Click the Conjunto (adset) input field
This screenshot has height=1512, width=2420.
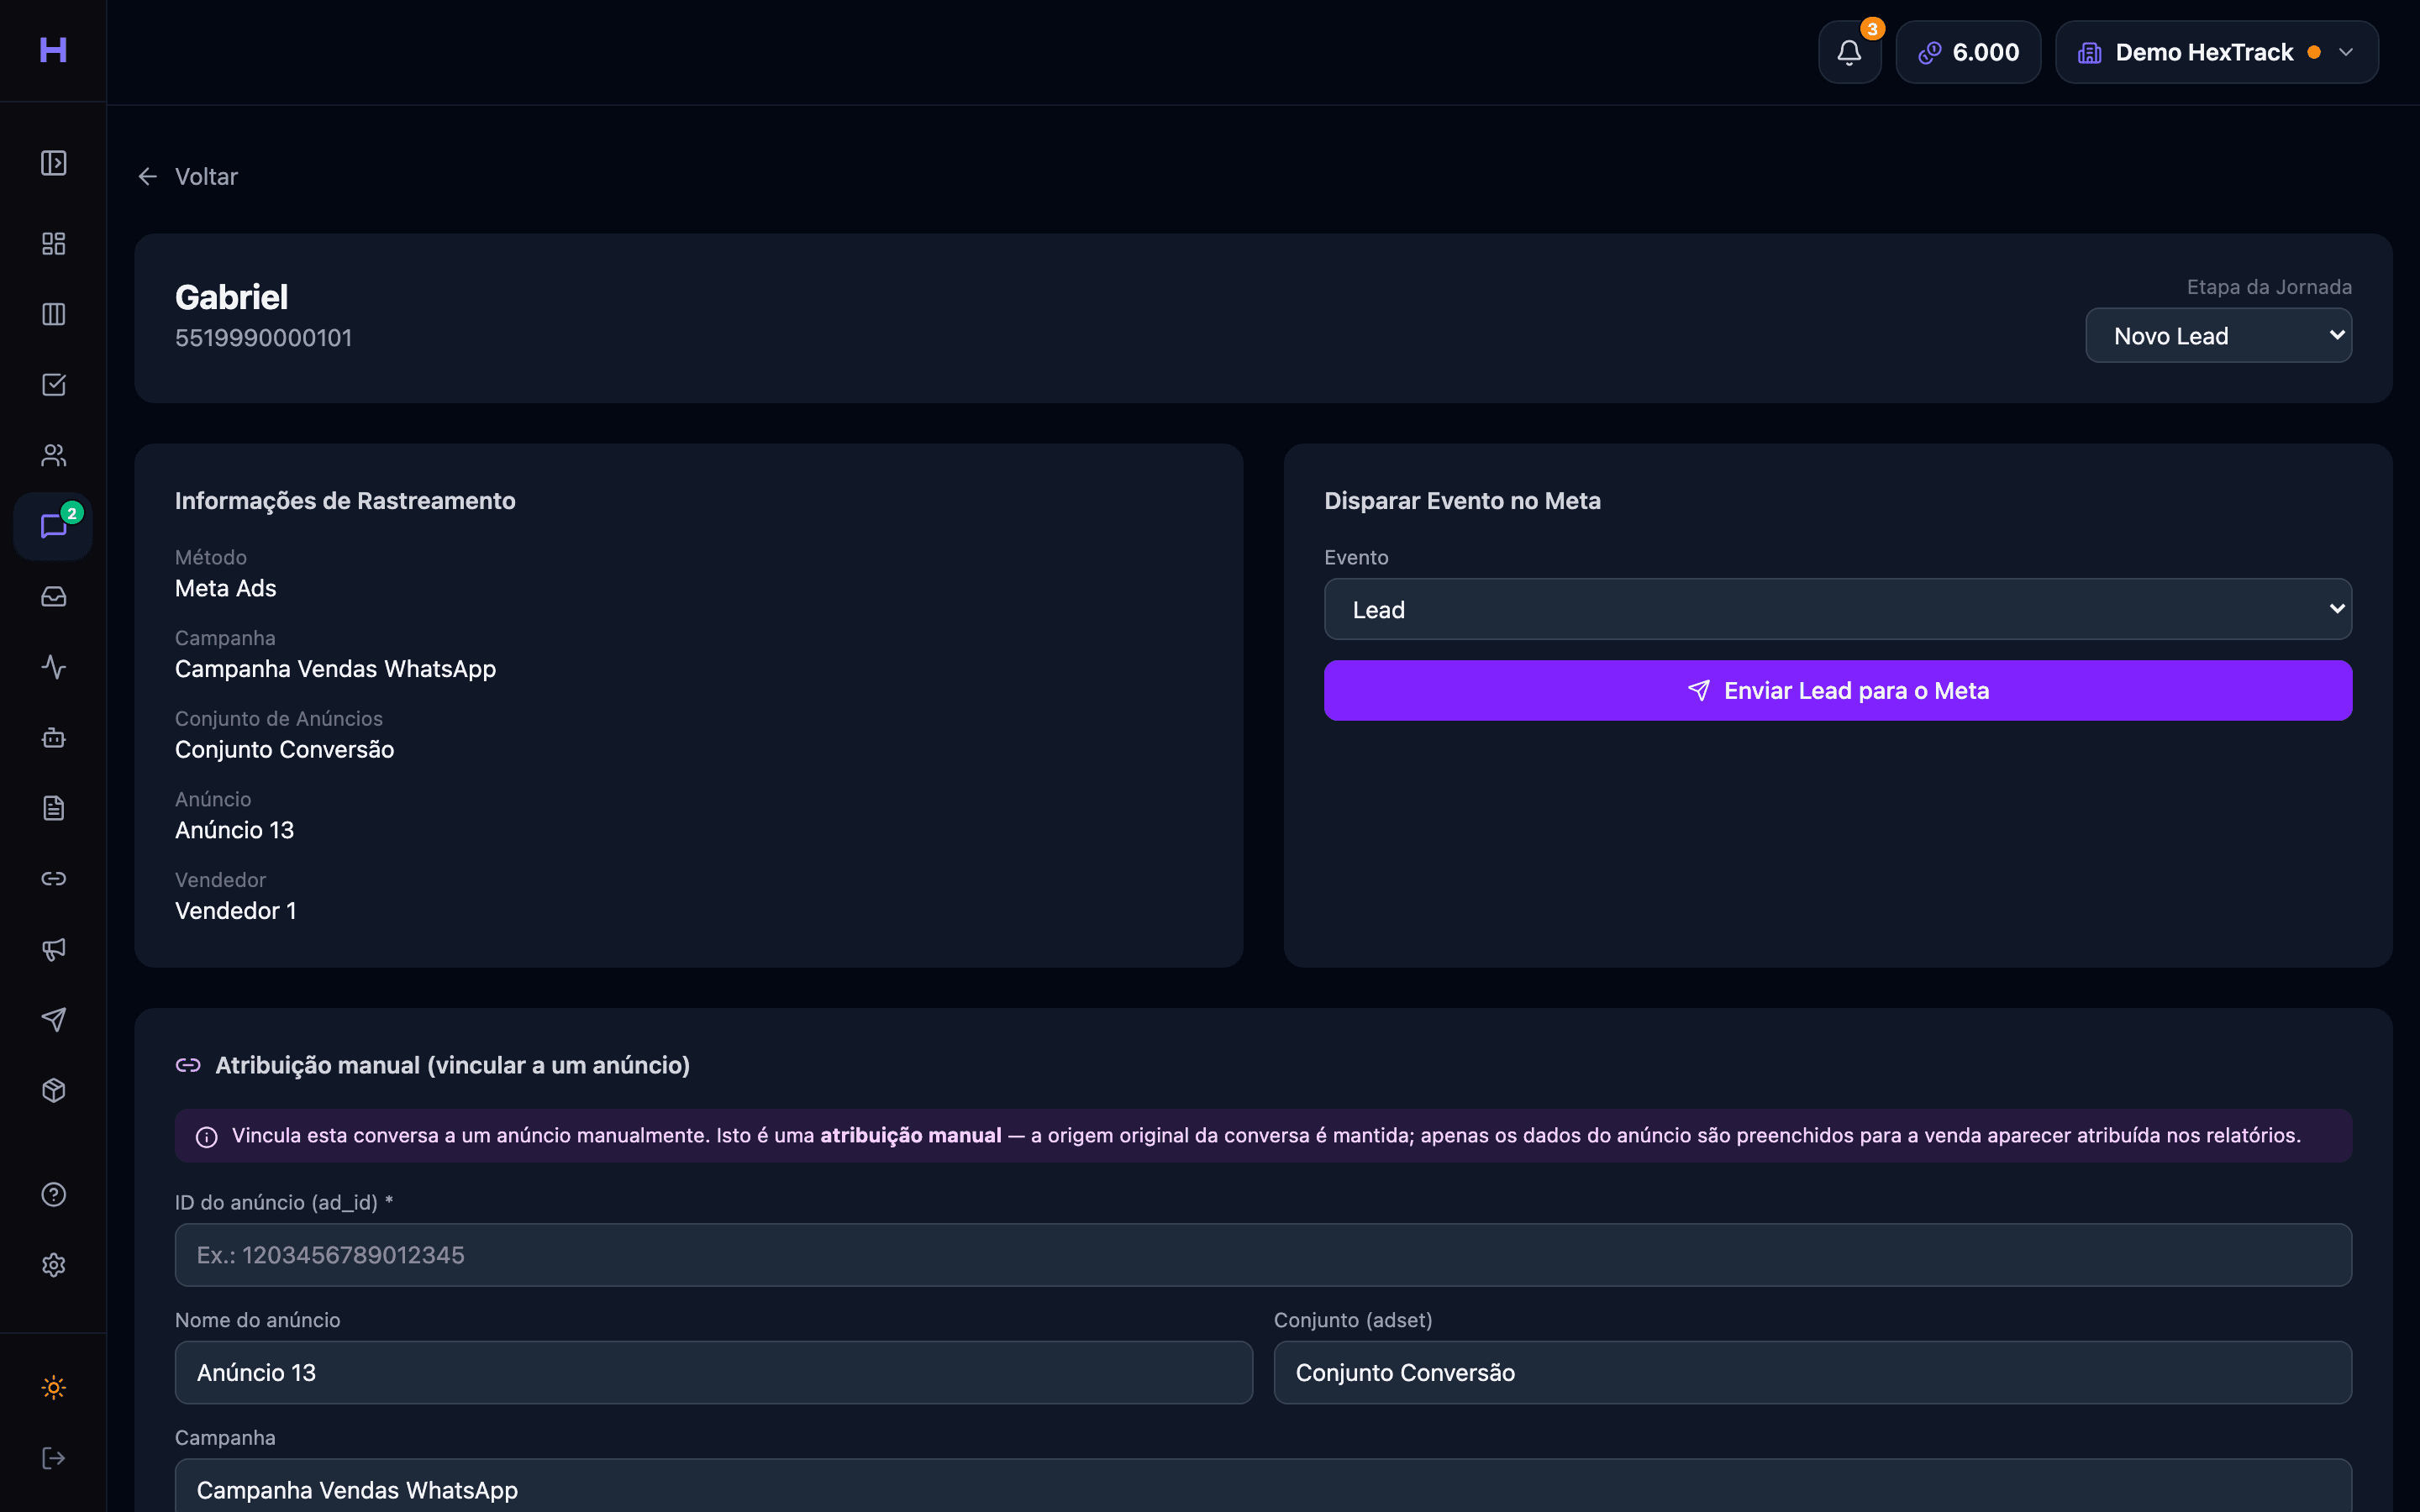1812,1373
